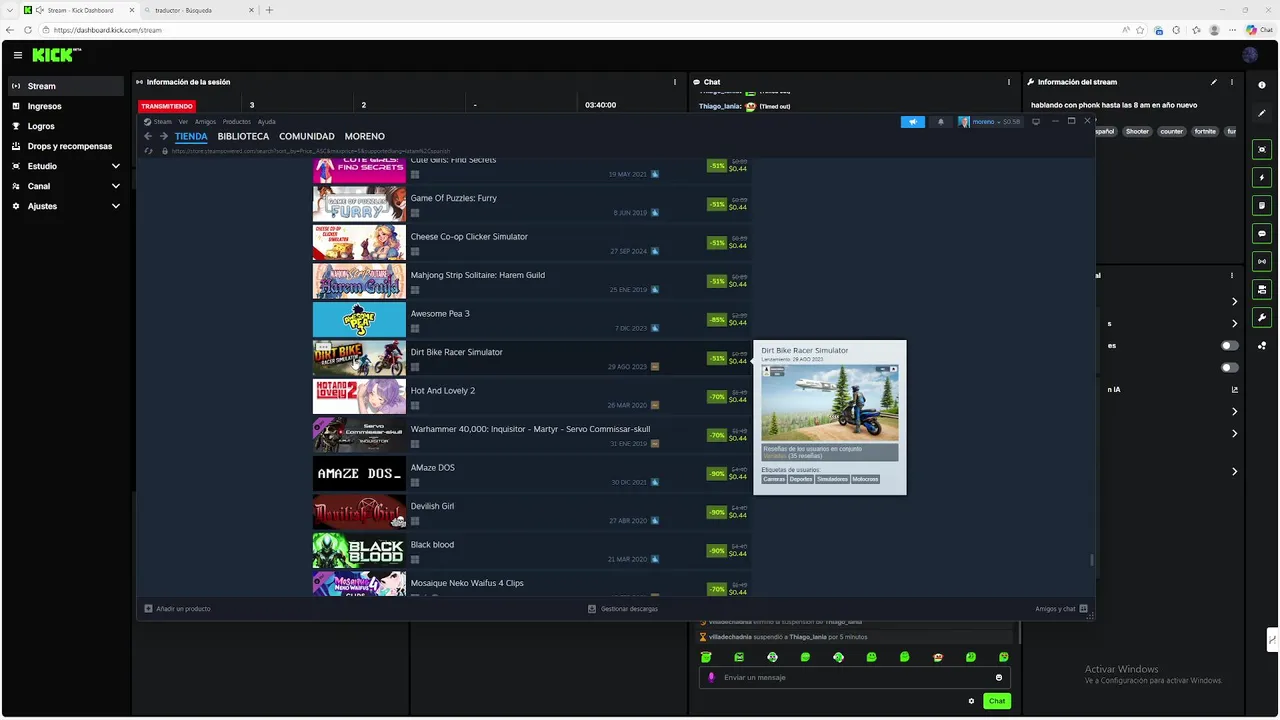Toggle the upper switch in the right panel

[x=1229, y=345]
